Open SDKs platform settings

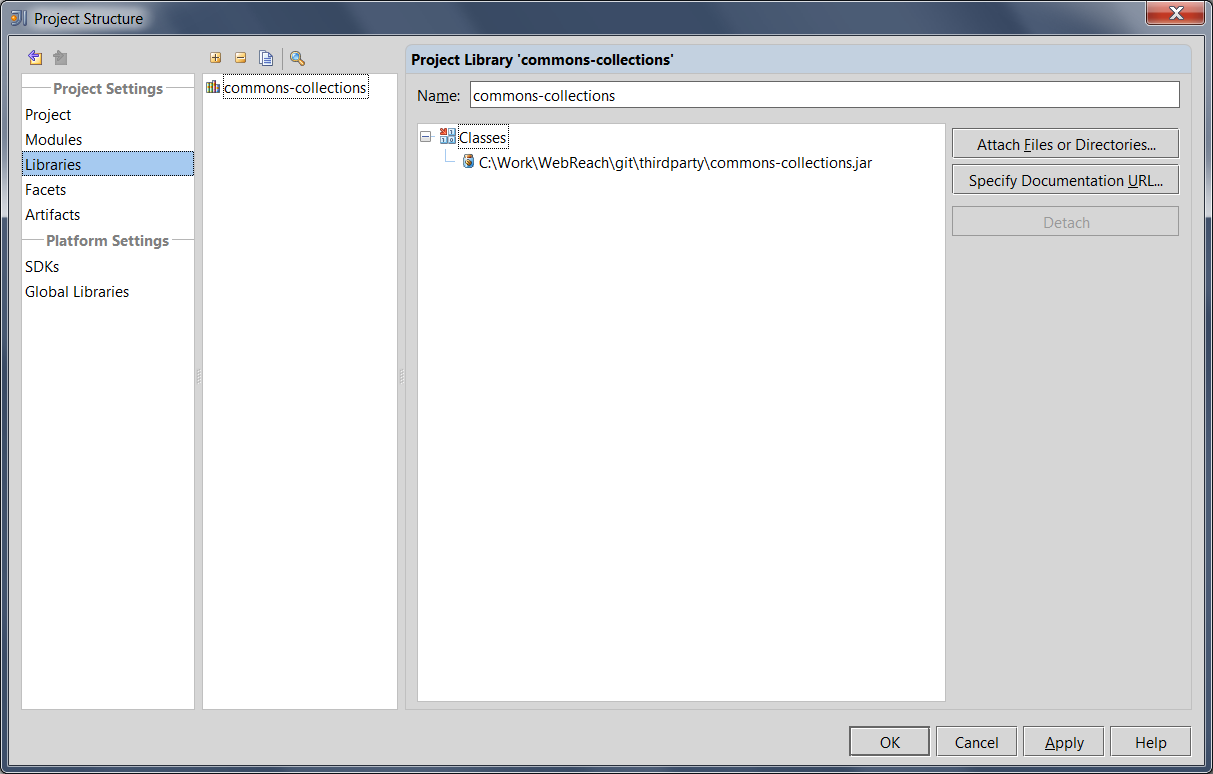[x=42, y=267]
